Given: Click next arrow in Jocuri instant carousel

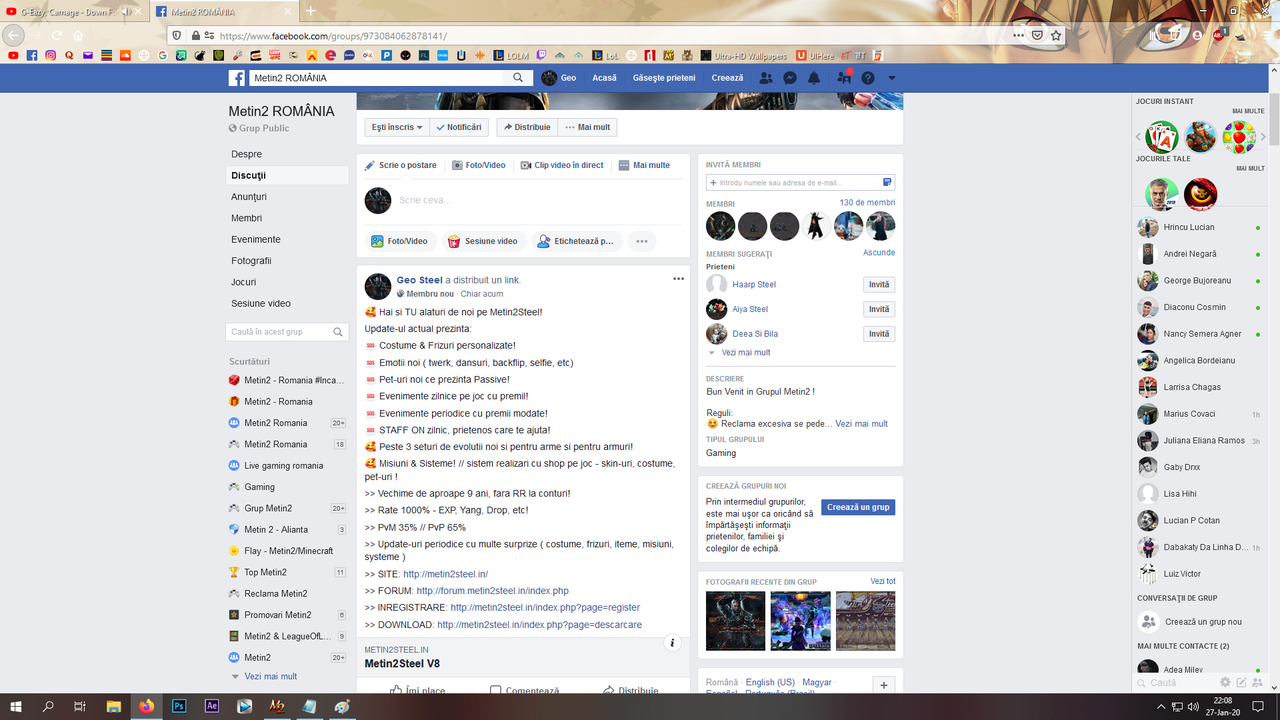Looking at the screenshot, I should point(1263,137).
